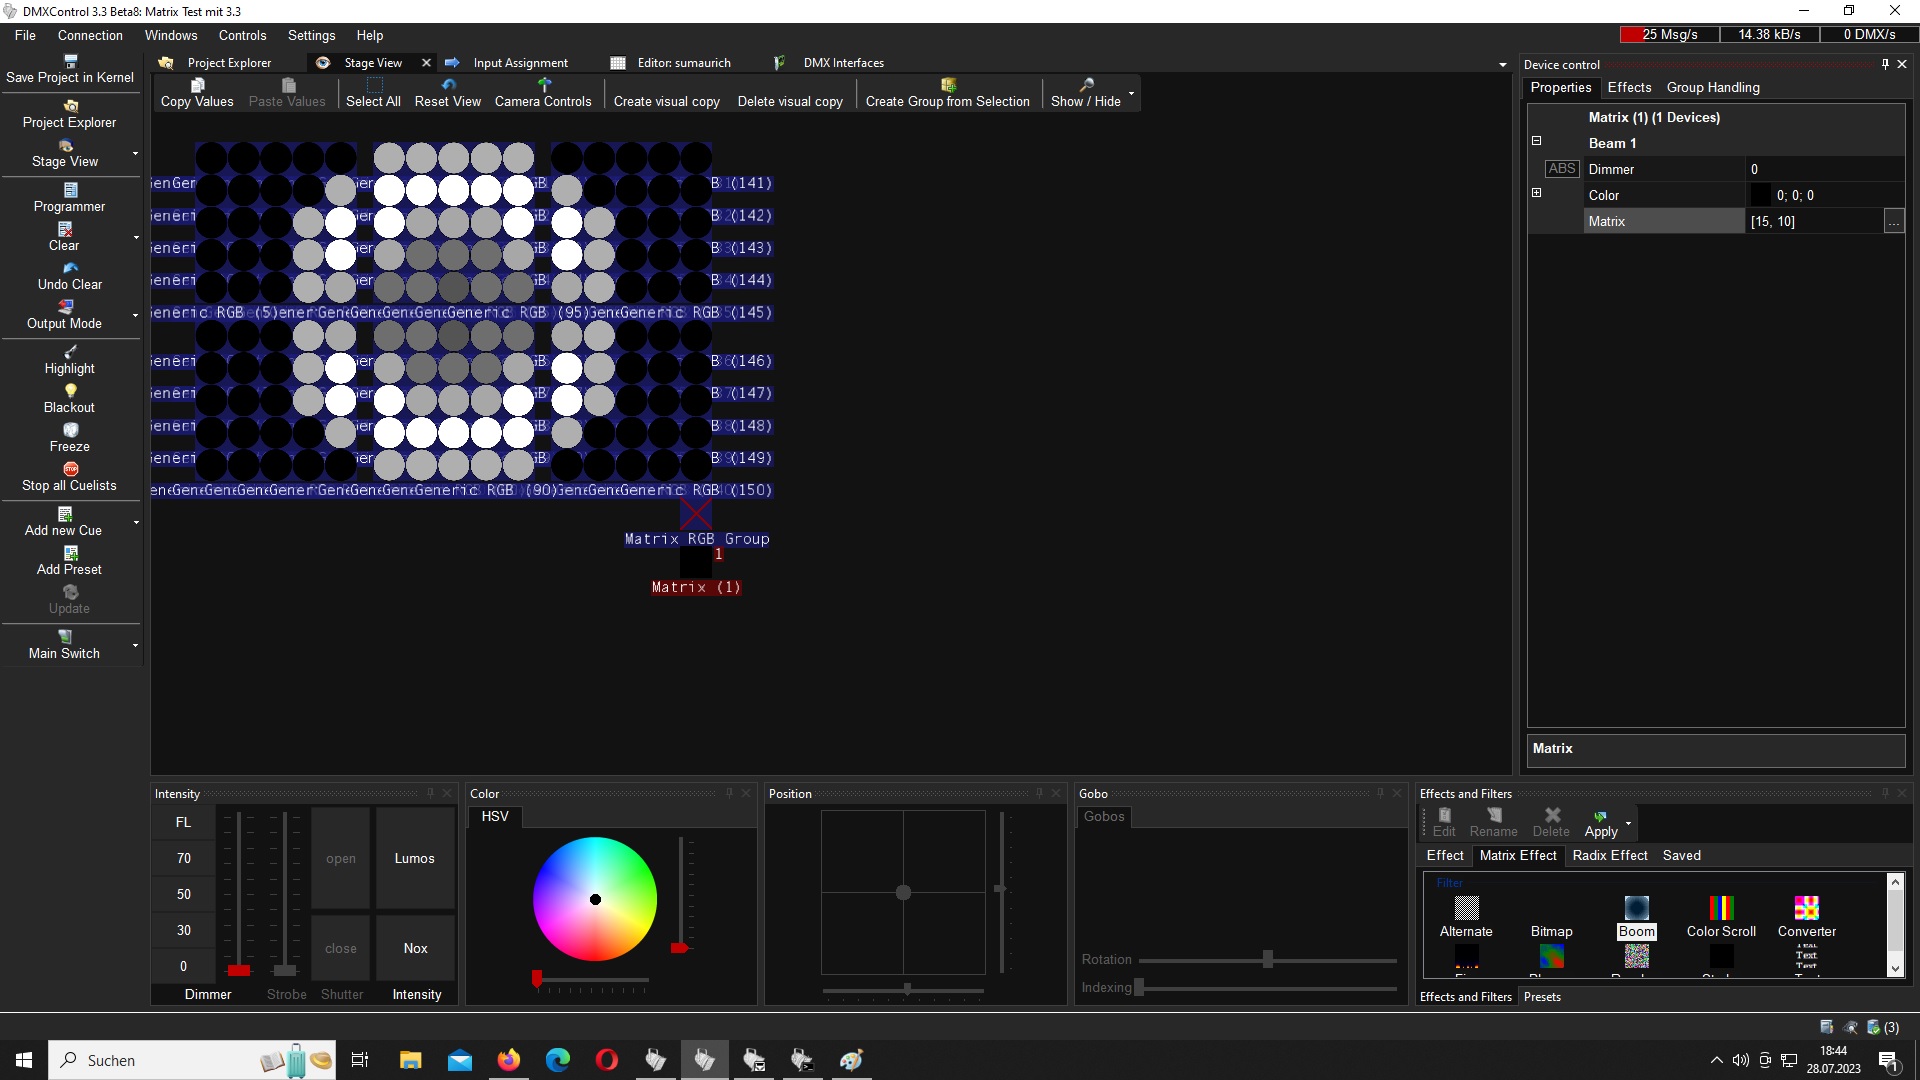Click Add Preset icon
The height and width of the screenshot is (1080, 1920).
pos(70,553)
